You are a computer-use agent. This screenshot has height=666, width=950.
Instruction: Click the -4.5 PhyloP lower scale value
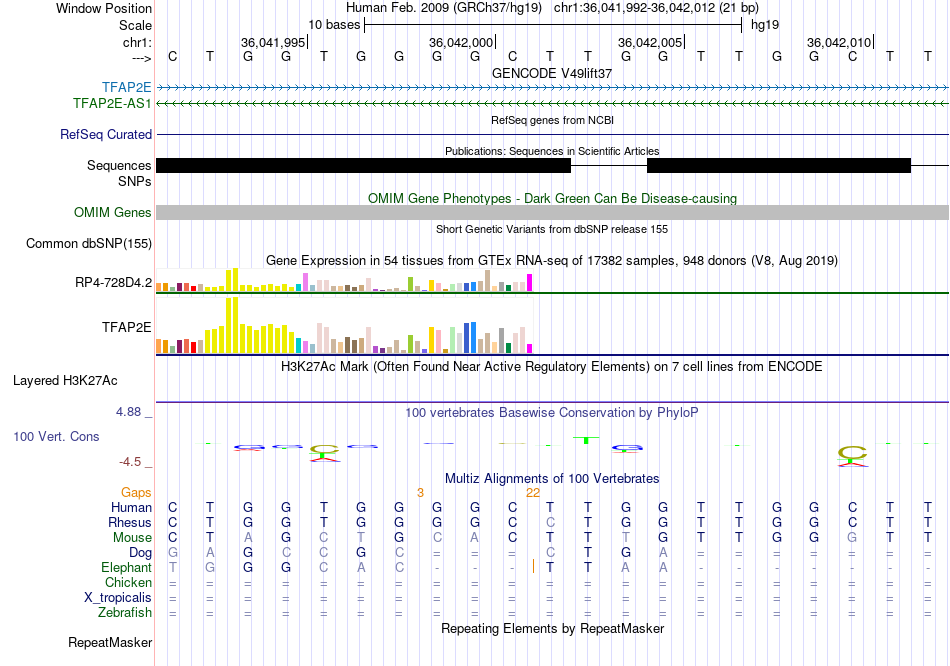(x=130, y=462)
